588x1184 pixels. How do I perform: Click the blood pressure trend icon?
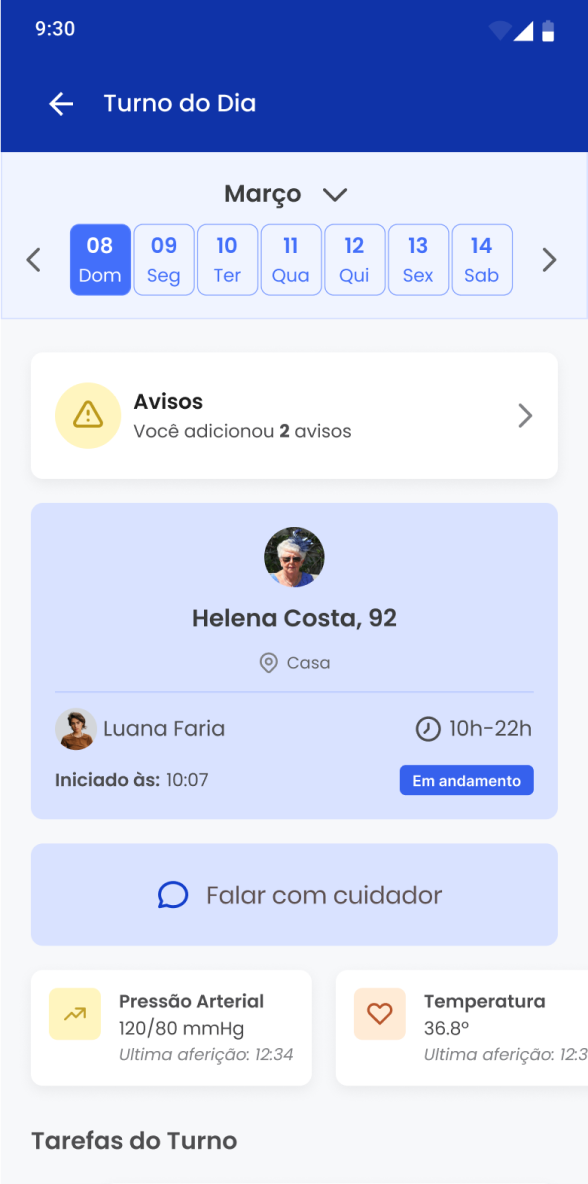[75, 1014]
